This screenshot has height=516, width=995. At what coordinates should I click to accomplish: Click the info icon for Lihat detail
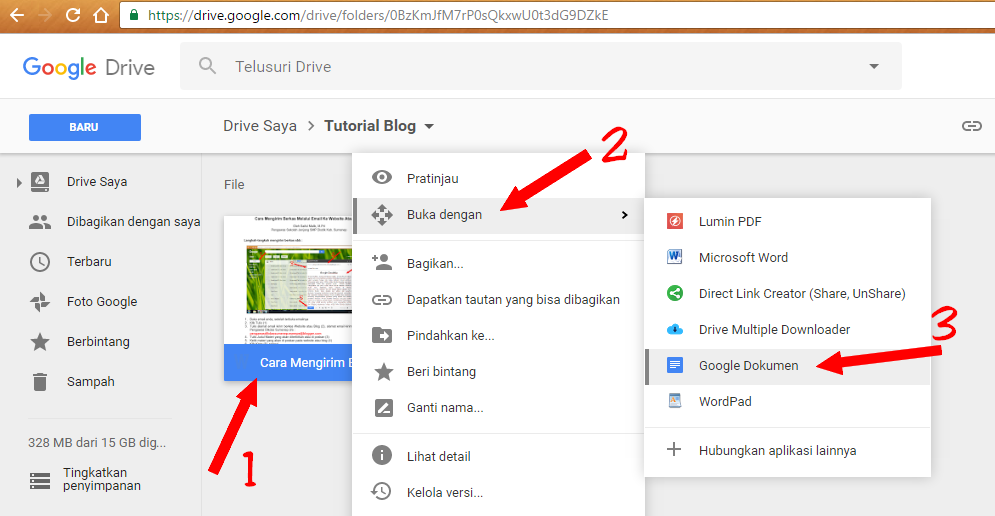[x=382, y=455]
